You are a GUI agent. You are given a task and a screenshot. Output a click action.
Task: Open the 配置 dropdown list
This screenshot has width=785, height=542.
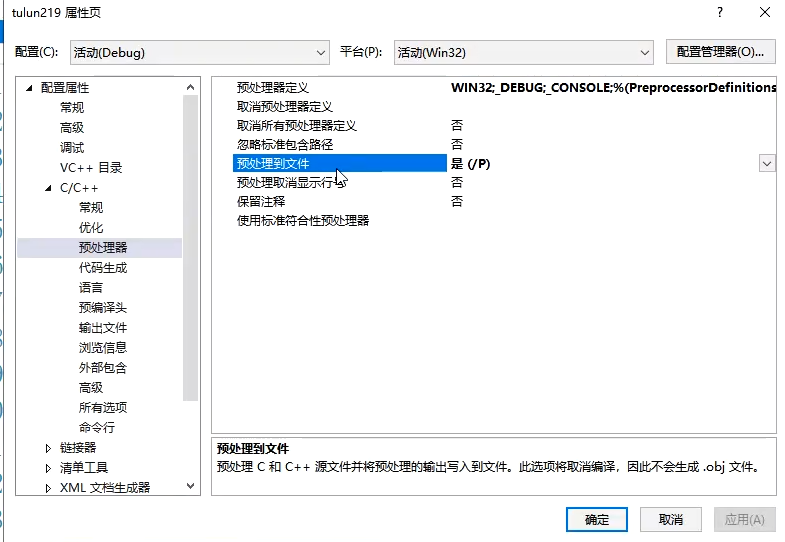pyautogui.click(x=321, y=52)
